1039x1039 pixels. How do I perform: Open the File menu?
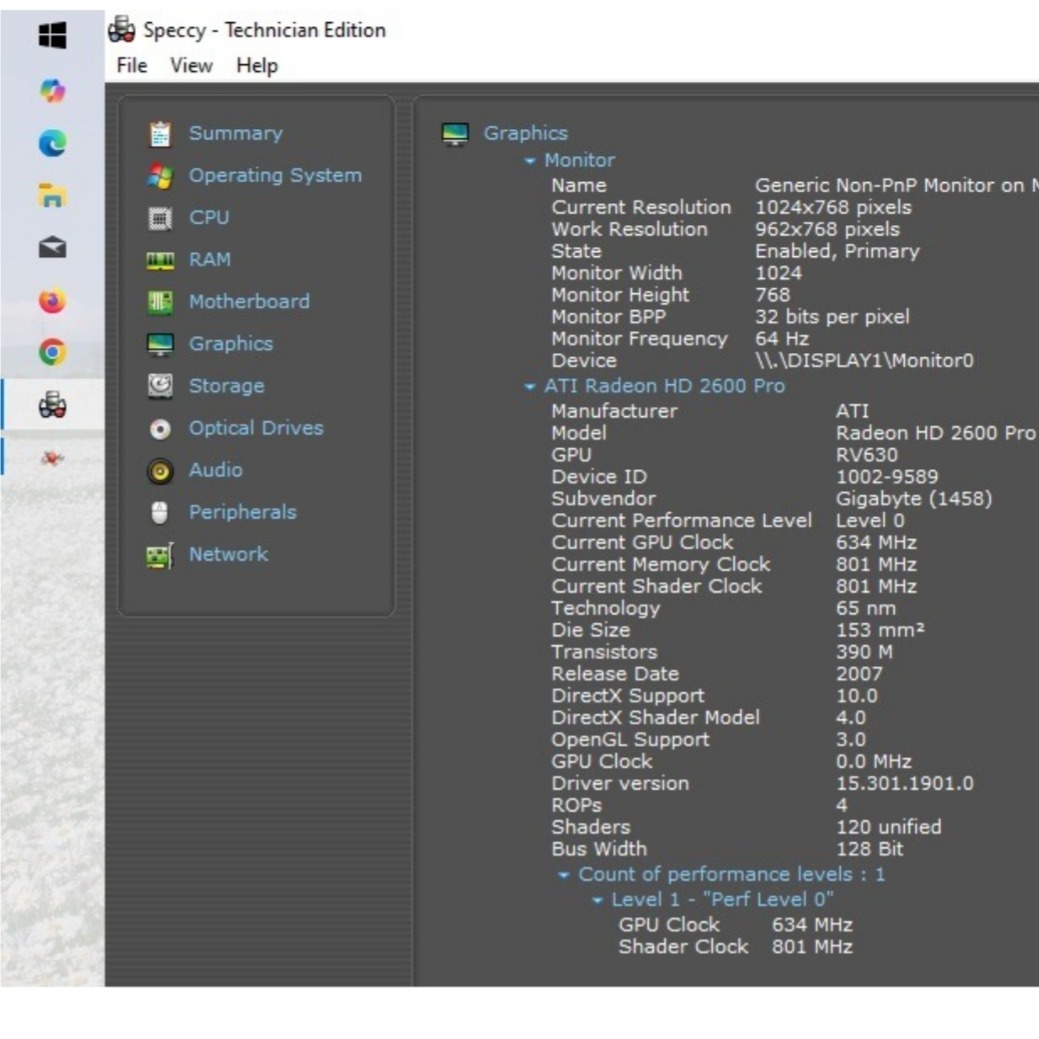tap(131, 66)
